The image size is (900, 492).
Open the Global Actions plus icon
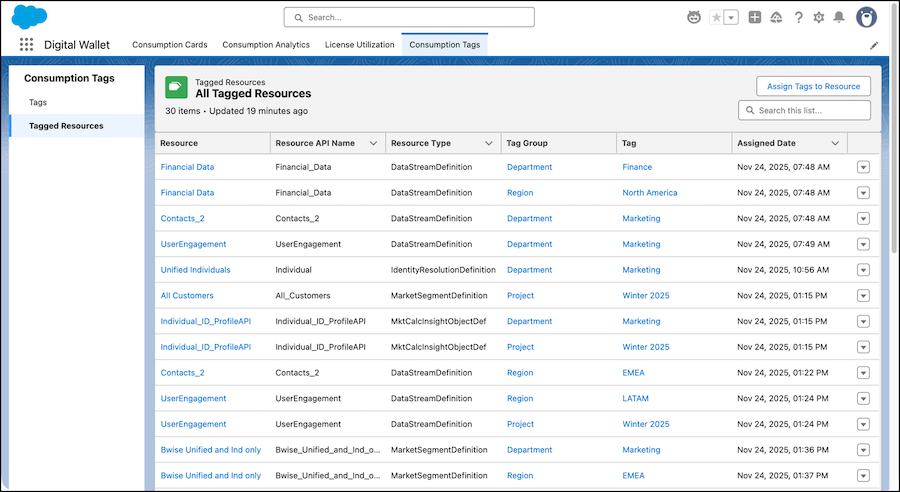click(755, 17)
